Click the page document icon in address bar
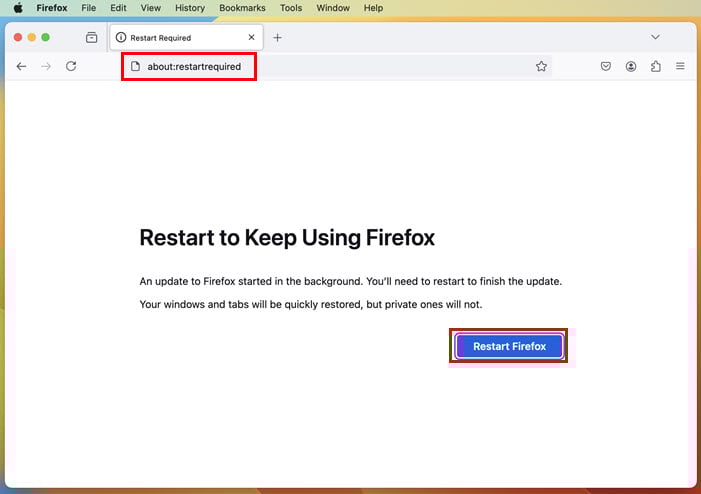Viewport: 701px width, 494px height. [135, 67]
